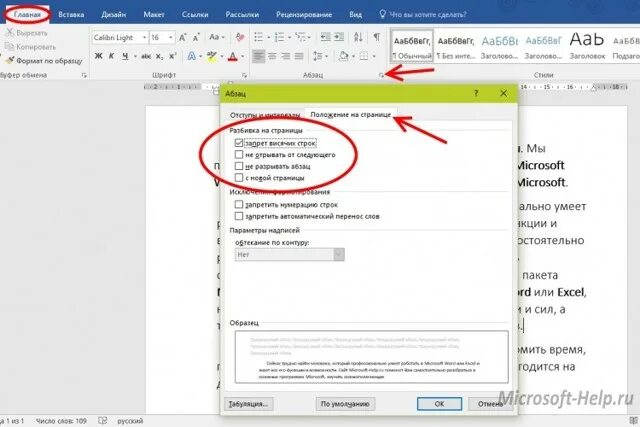Screen dimensions: 640x427
Task: Open the paragraph shading paint bucket
Action: coord(344,56)
